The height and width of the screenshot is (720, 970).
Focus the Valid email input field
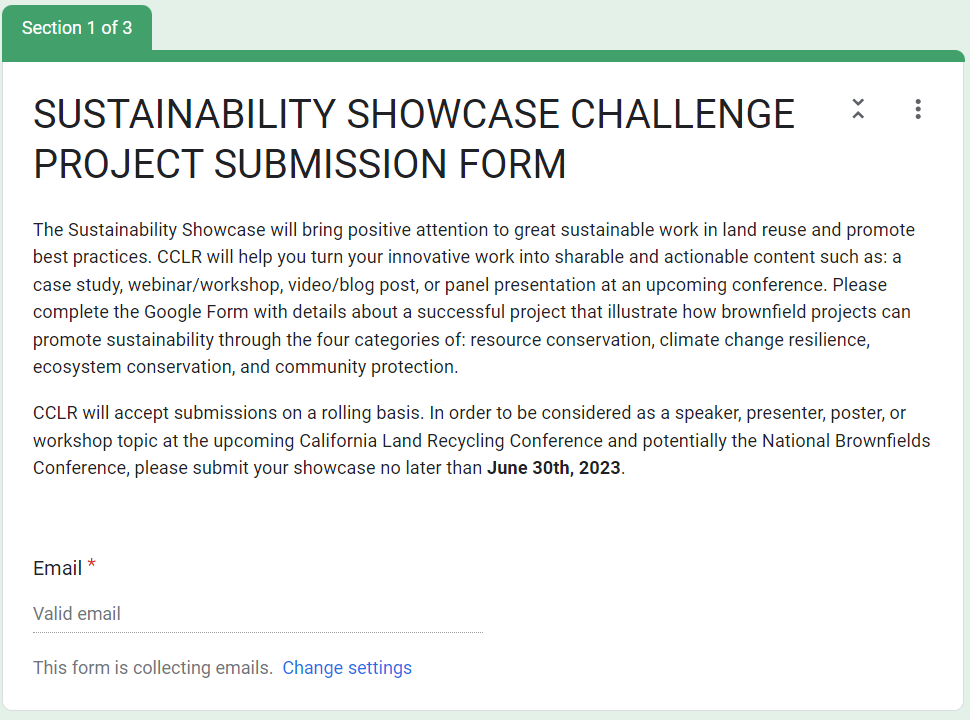click(257, 614)
